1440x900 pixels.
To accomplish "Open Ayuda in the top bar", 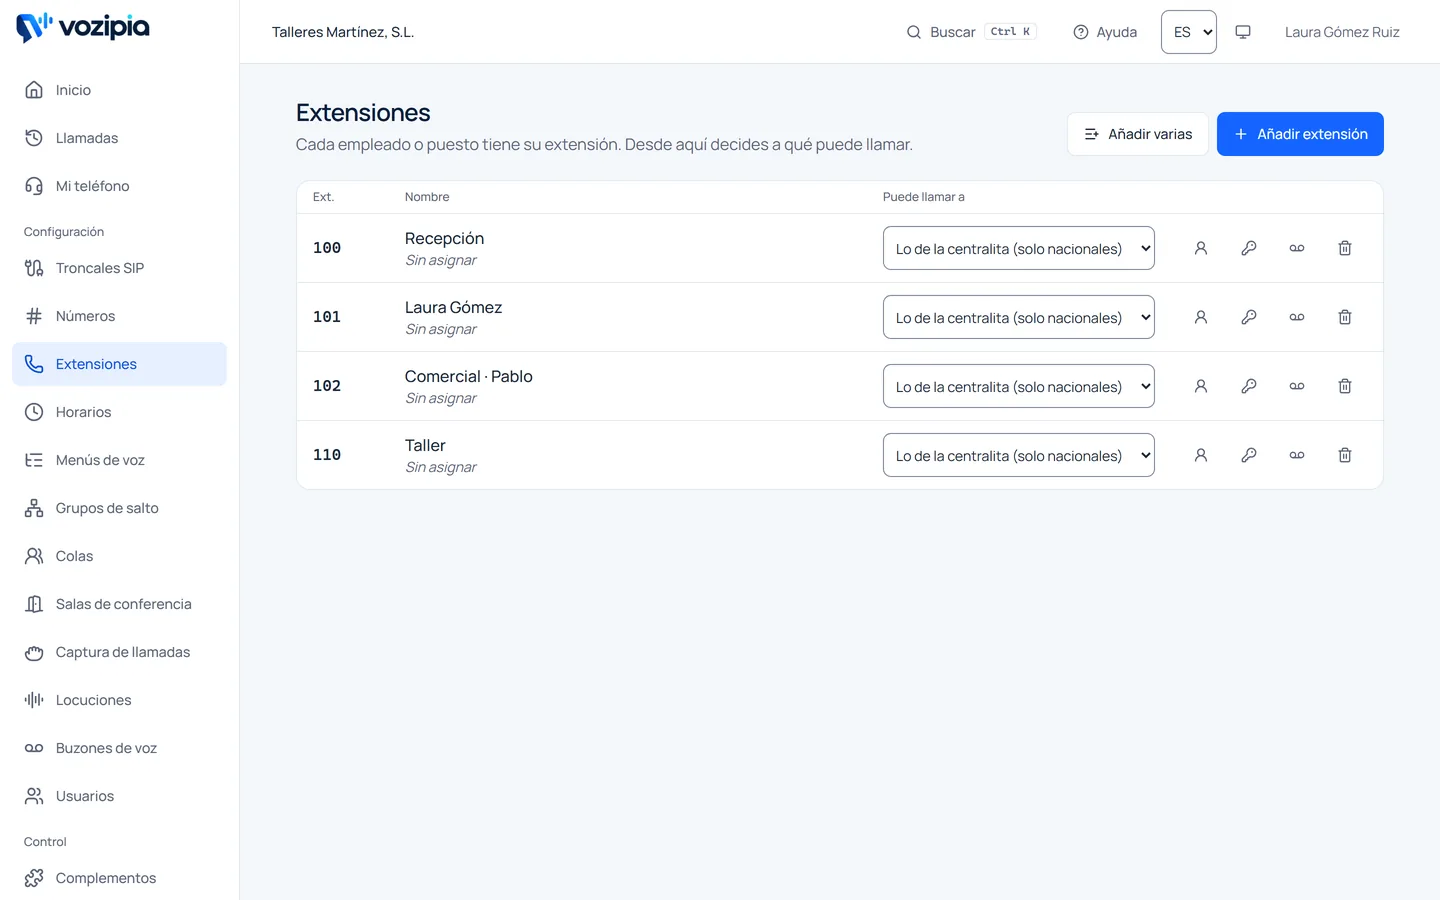I will point(1105,32).
